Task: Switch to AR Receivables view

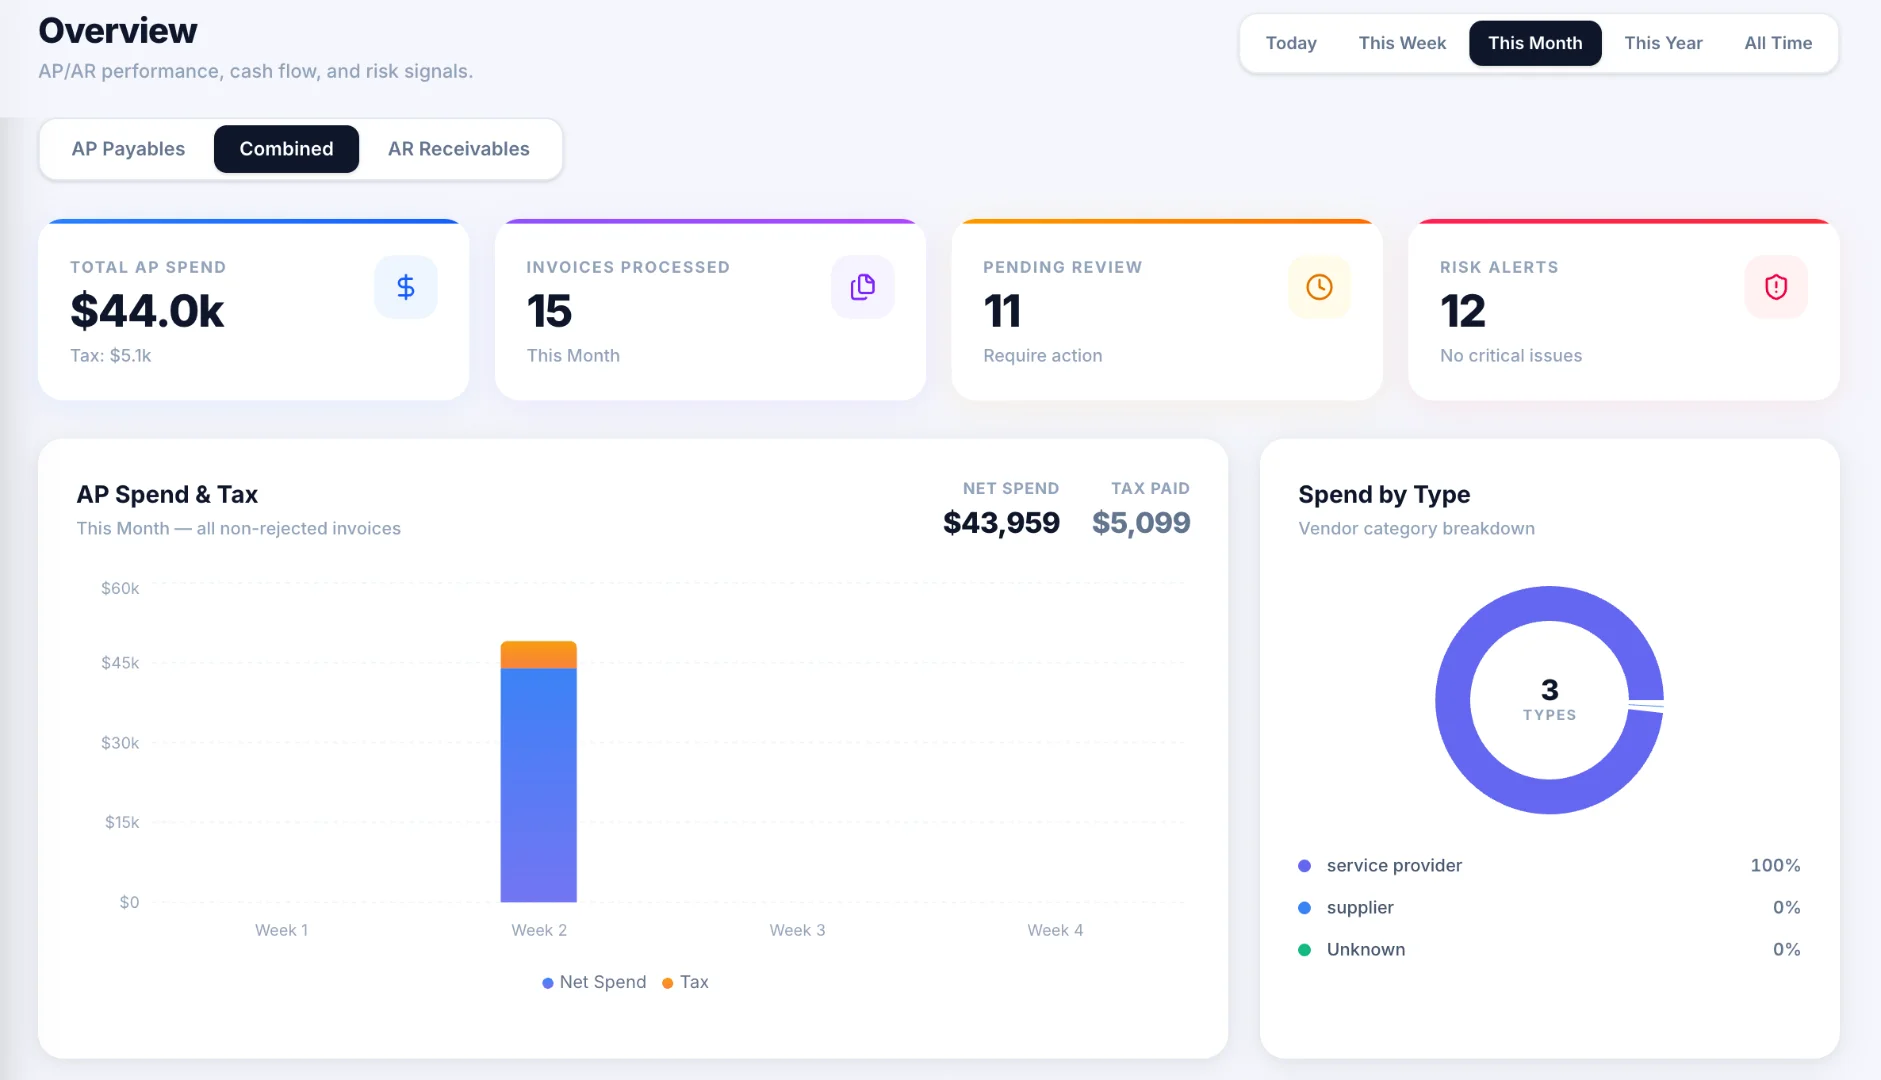Action: pyautogui.click(x=459, y=149)
